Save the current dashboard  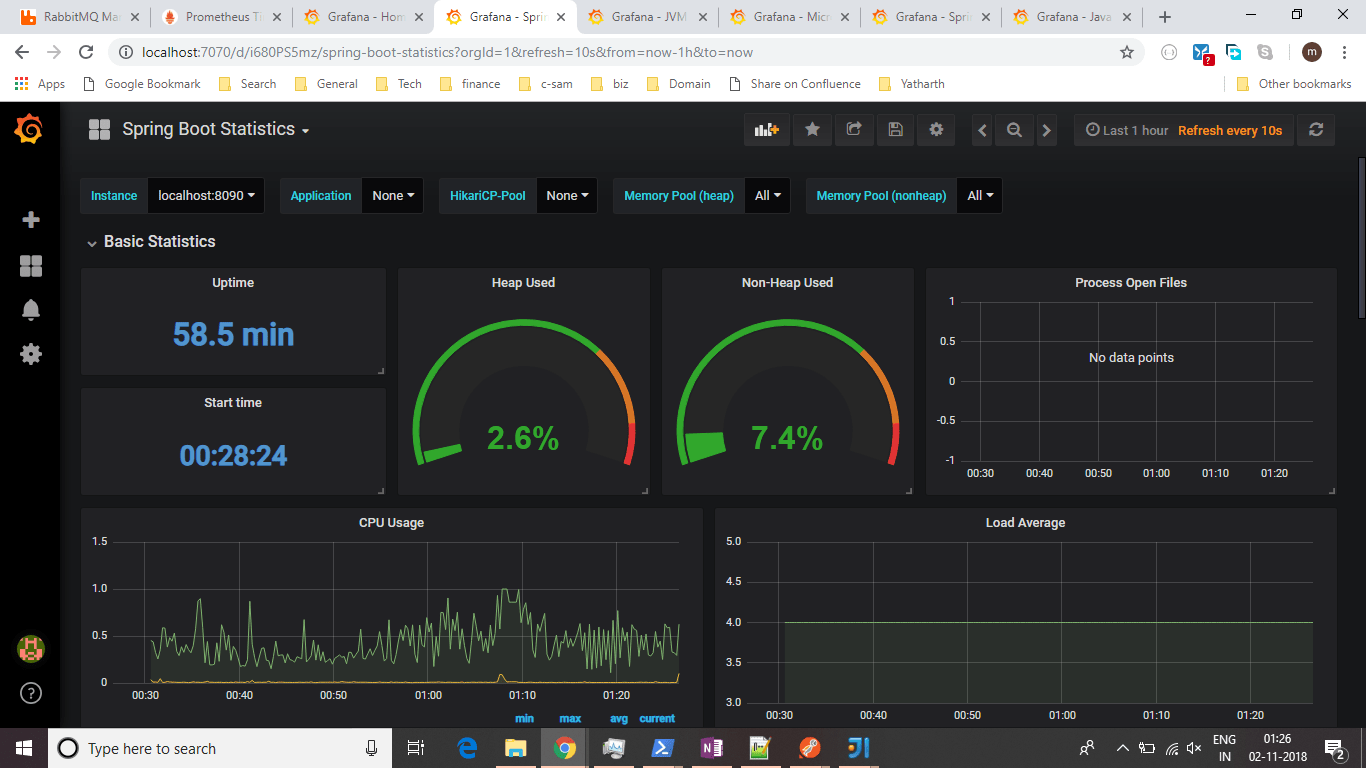pos(895,129)
